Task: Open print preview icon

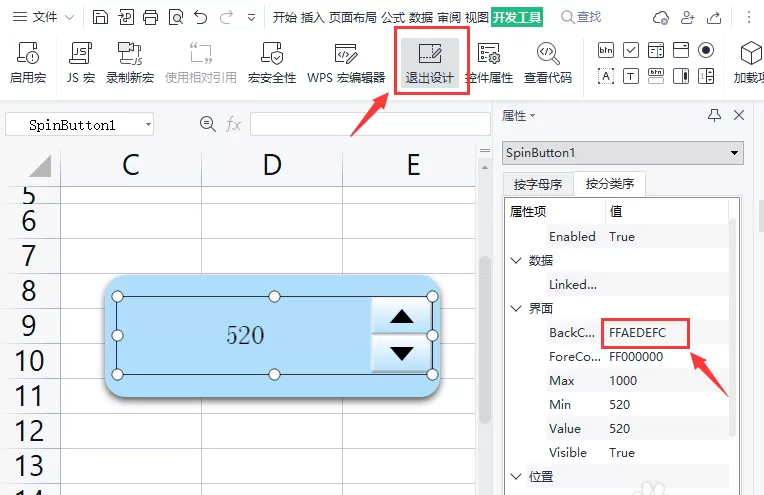Action: (176, 17)
